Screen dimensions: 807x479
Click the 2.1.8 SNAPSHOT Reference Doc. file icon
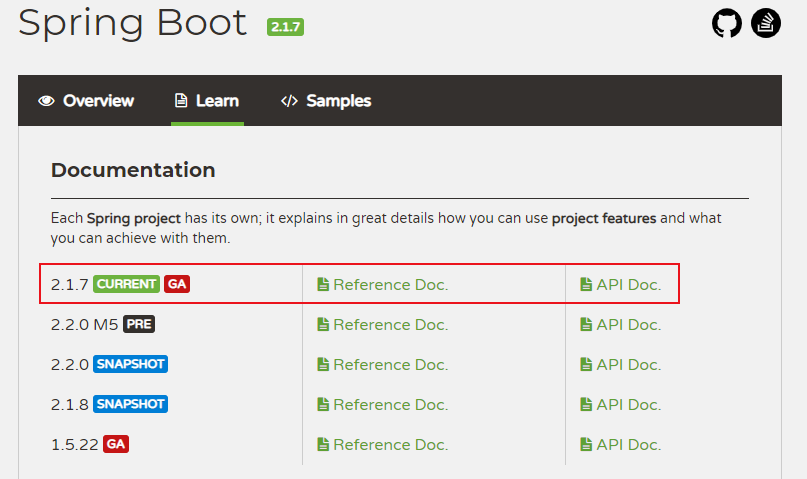click(323, 404)
